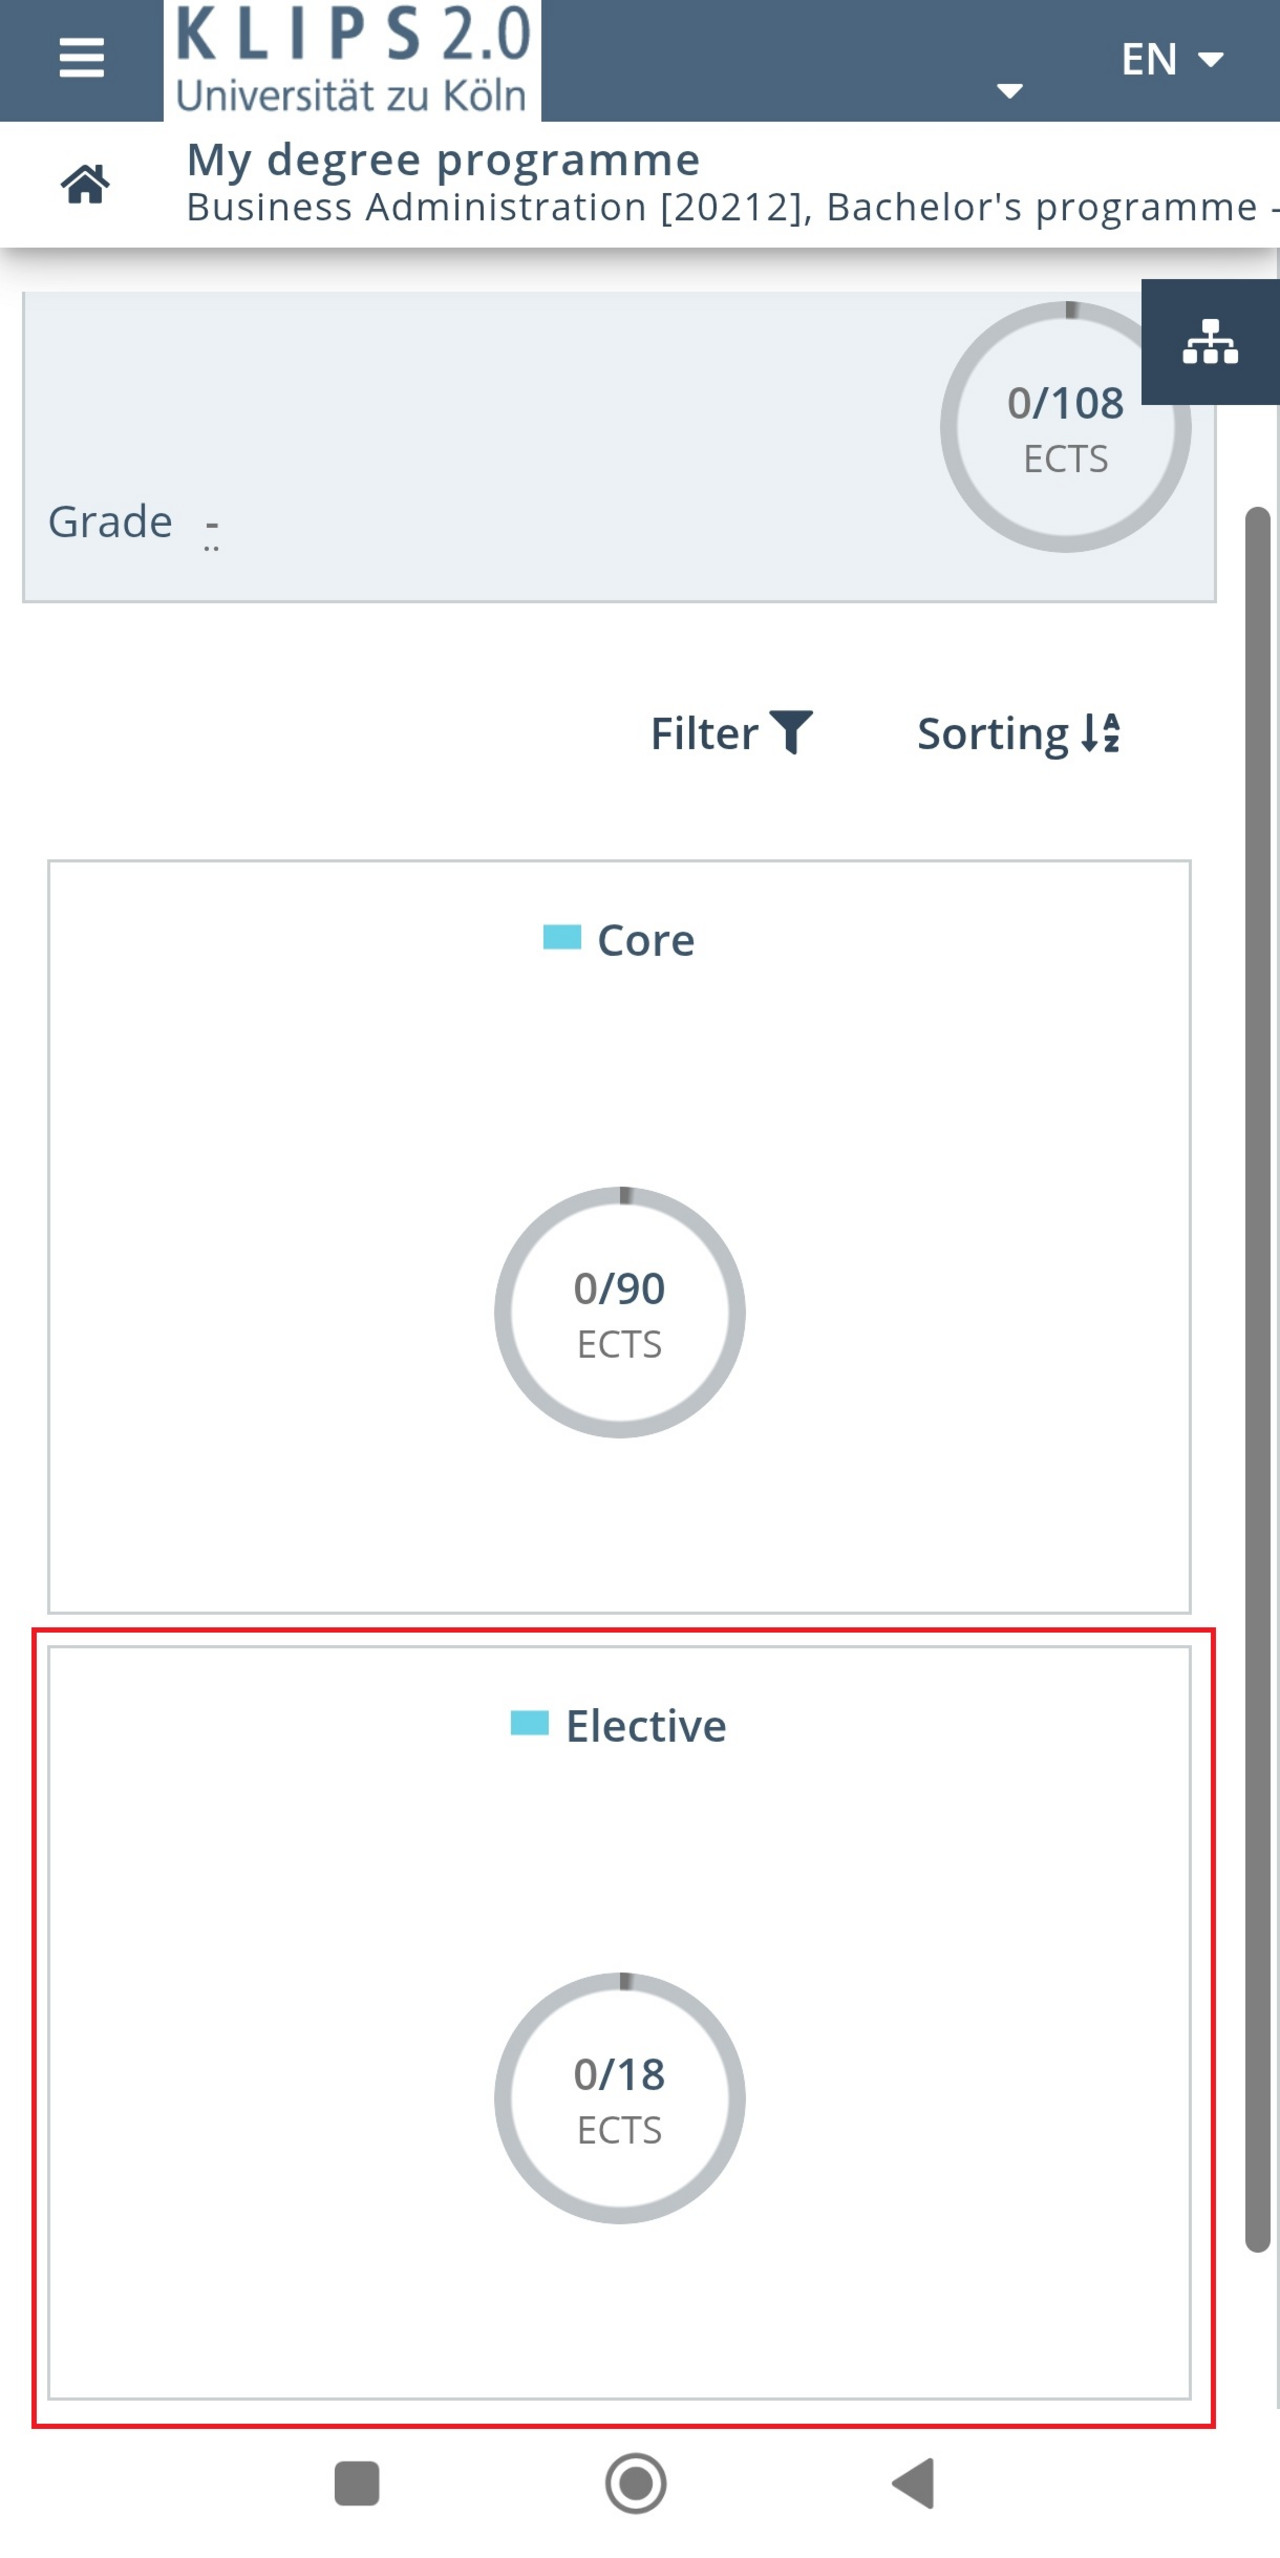Image resolution: width=1280 pixels, height=2558 pixels.
Task: Select the Elective module card
Action: click(619, 2022)
